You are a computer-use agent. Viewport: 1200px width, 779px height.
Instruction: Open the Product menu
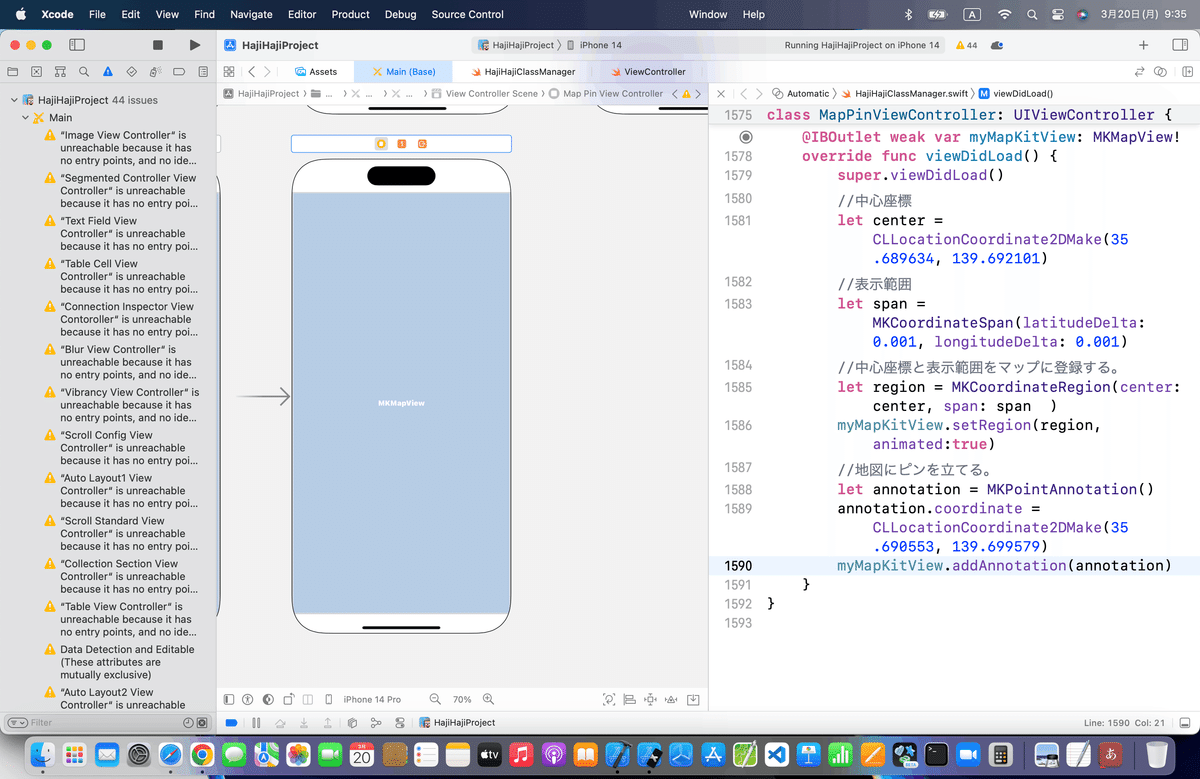[350, 14]
